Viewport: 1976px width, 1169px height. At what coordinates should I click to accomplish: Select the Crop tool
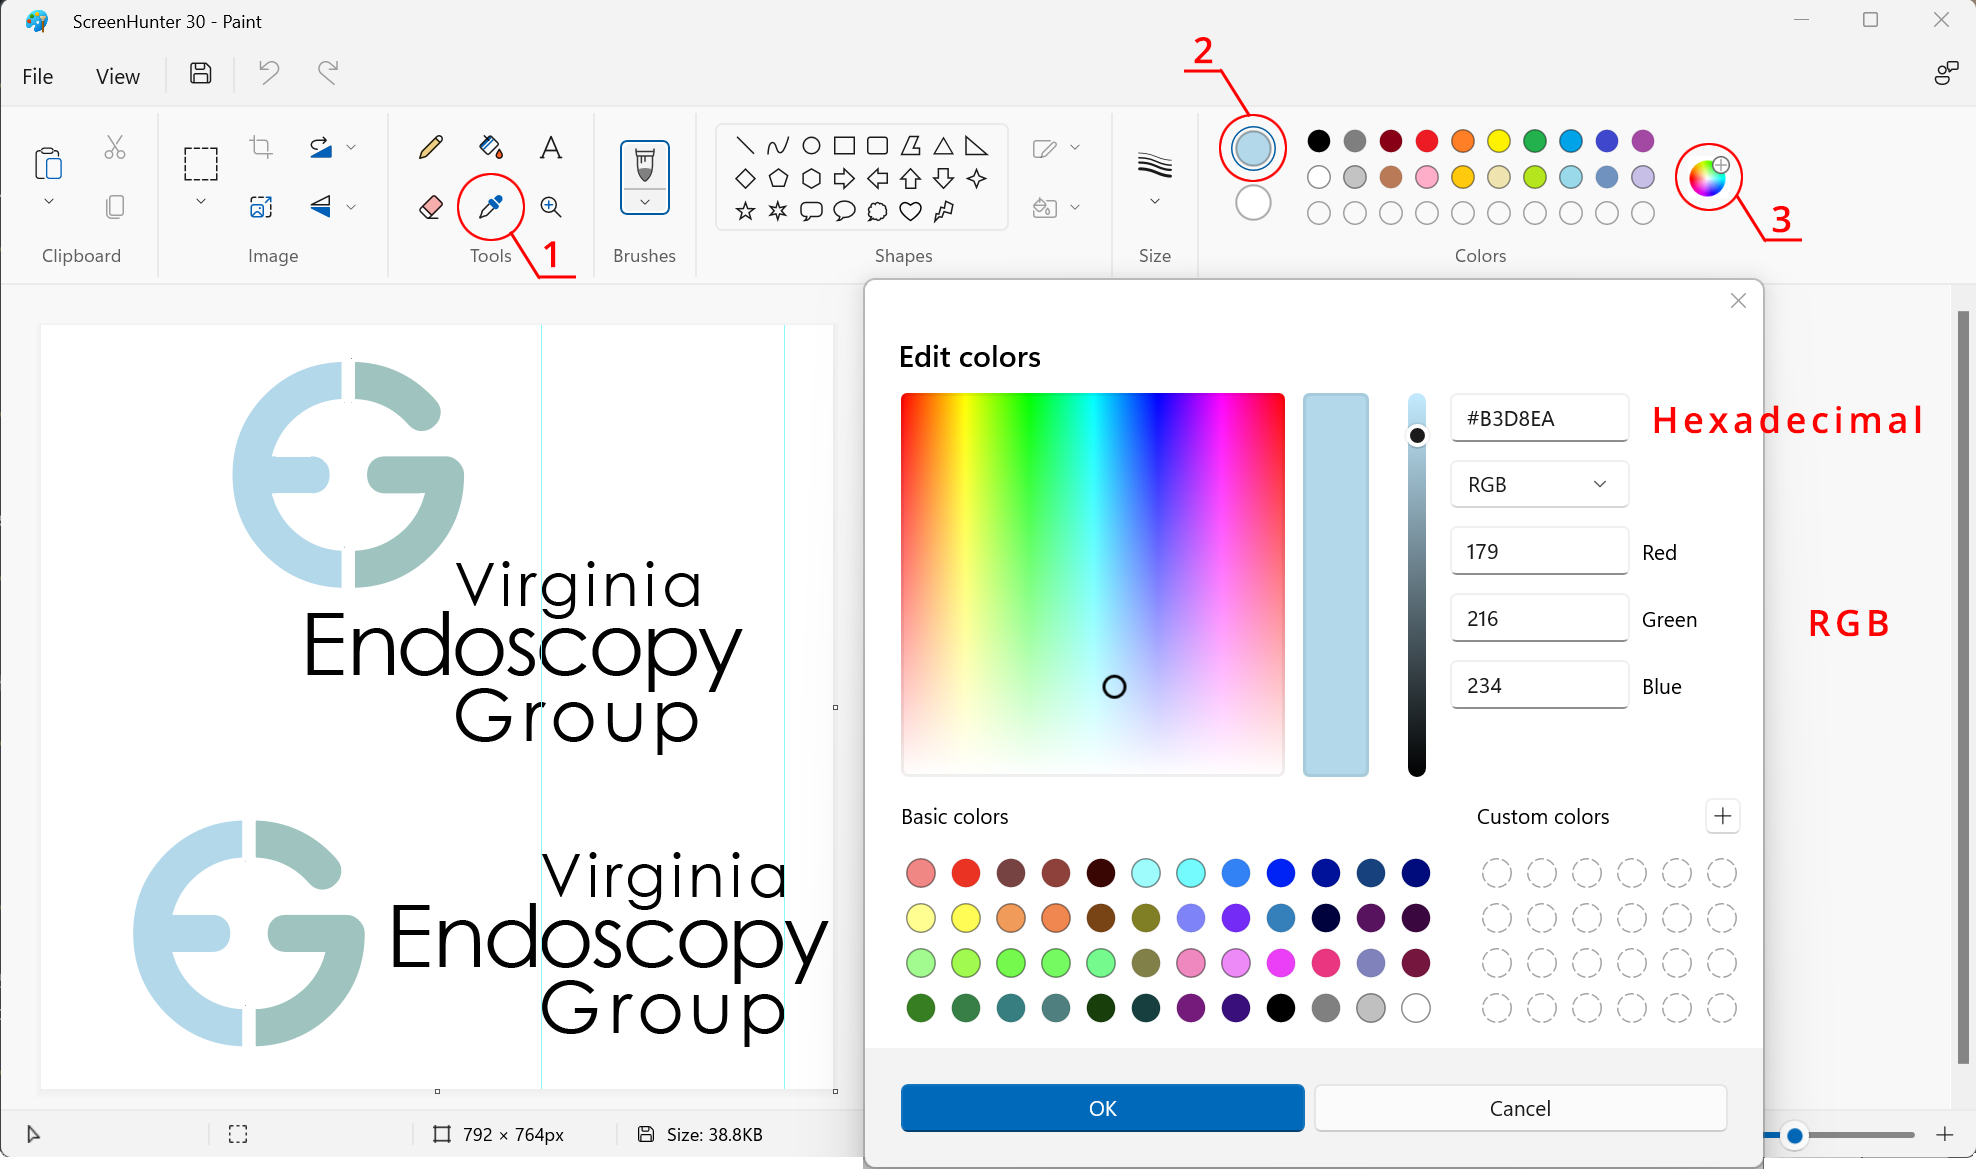[x=260, y=147]
